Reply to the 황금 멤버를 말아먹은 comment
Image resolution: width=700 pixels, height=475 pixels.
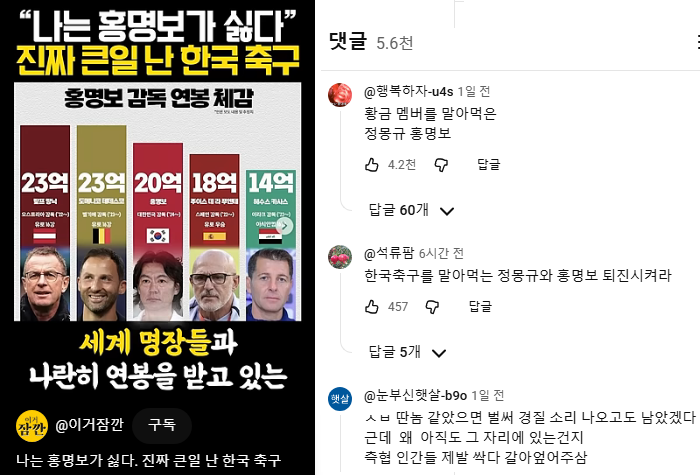489,164
